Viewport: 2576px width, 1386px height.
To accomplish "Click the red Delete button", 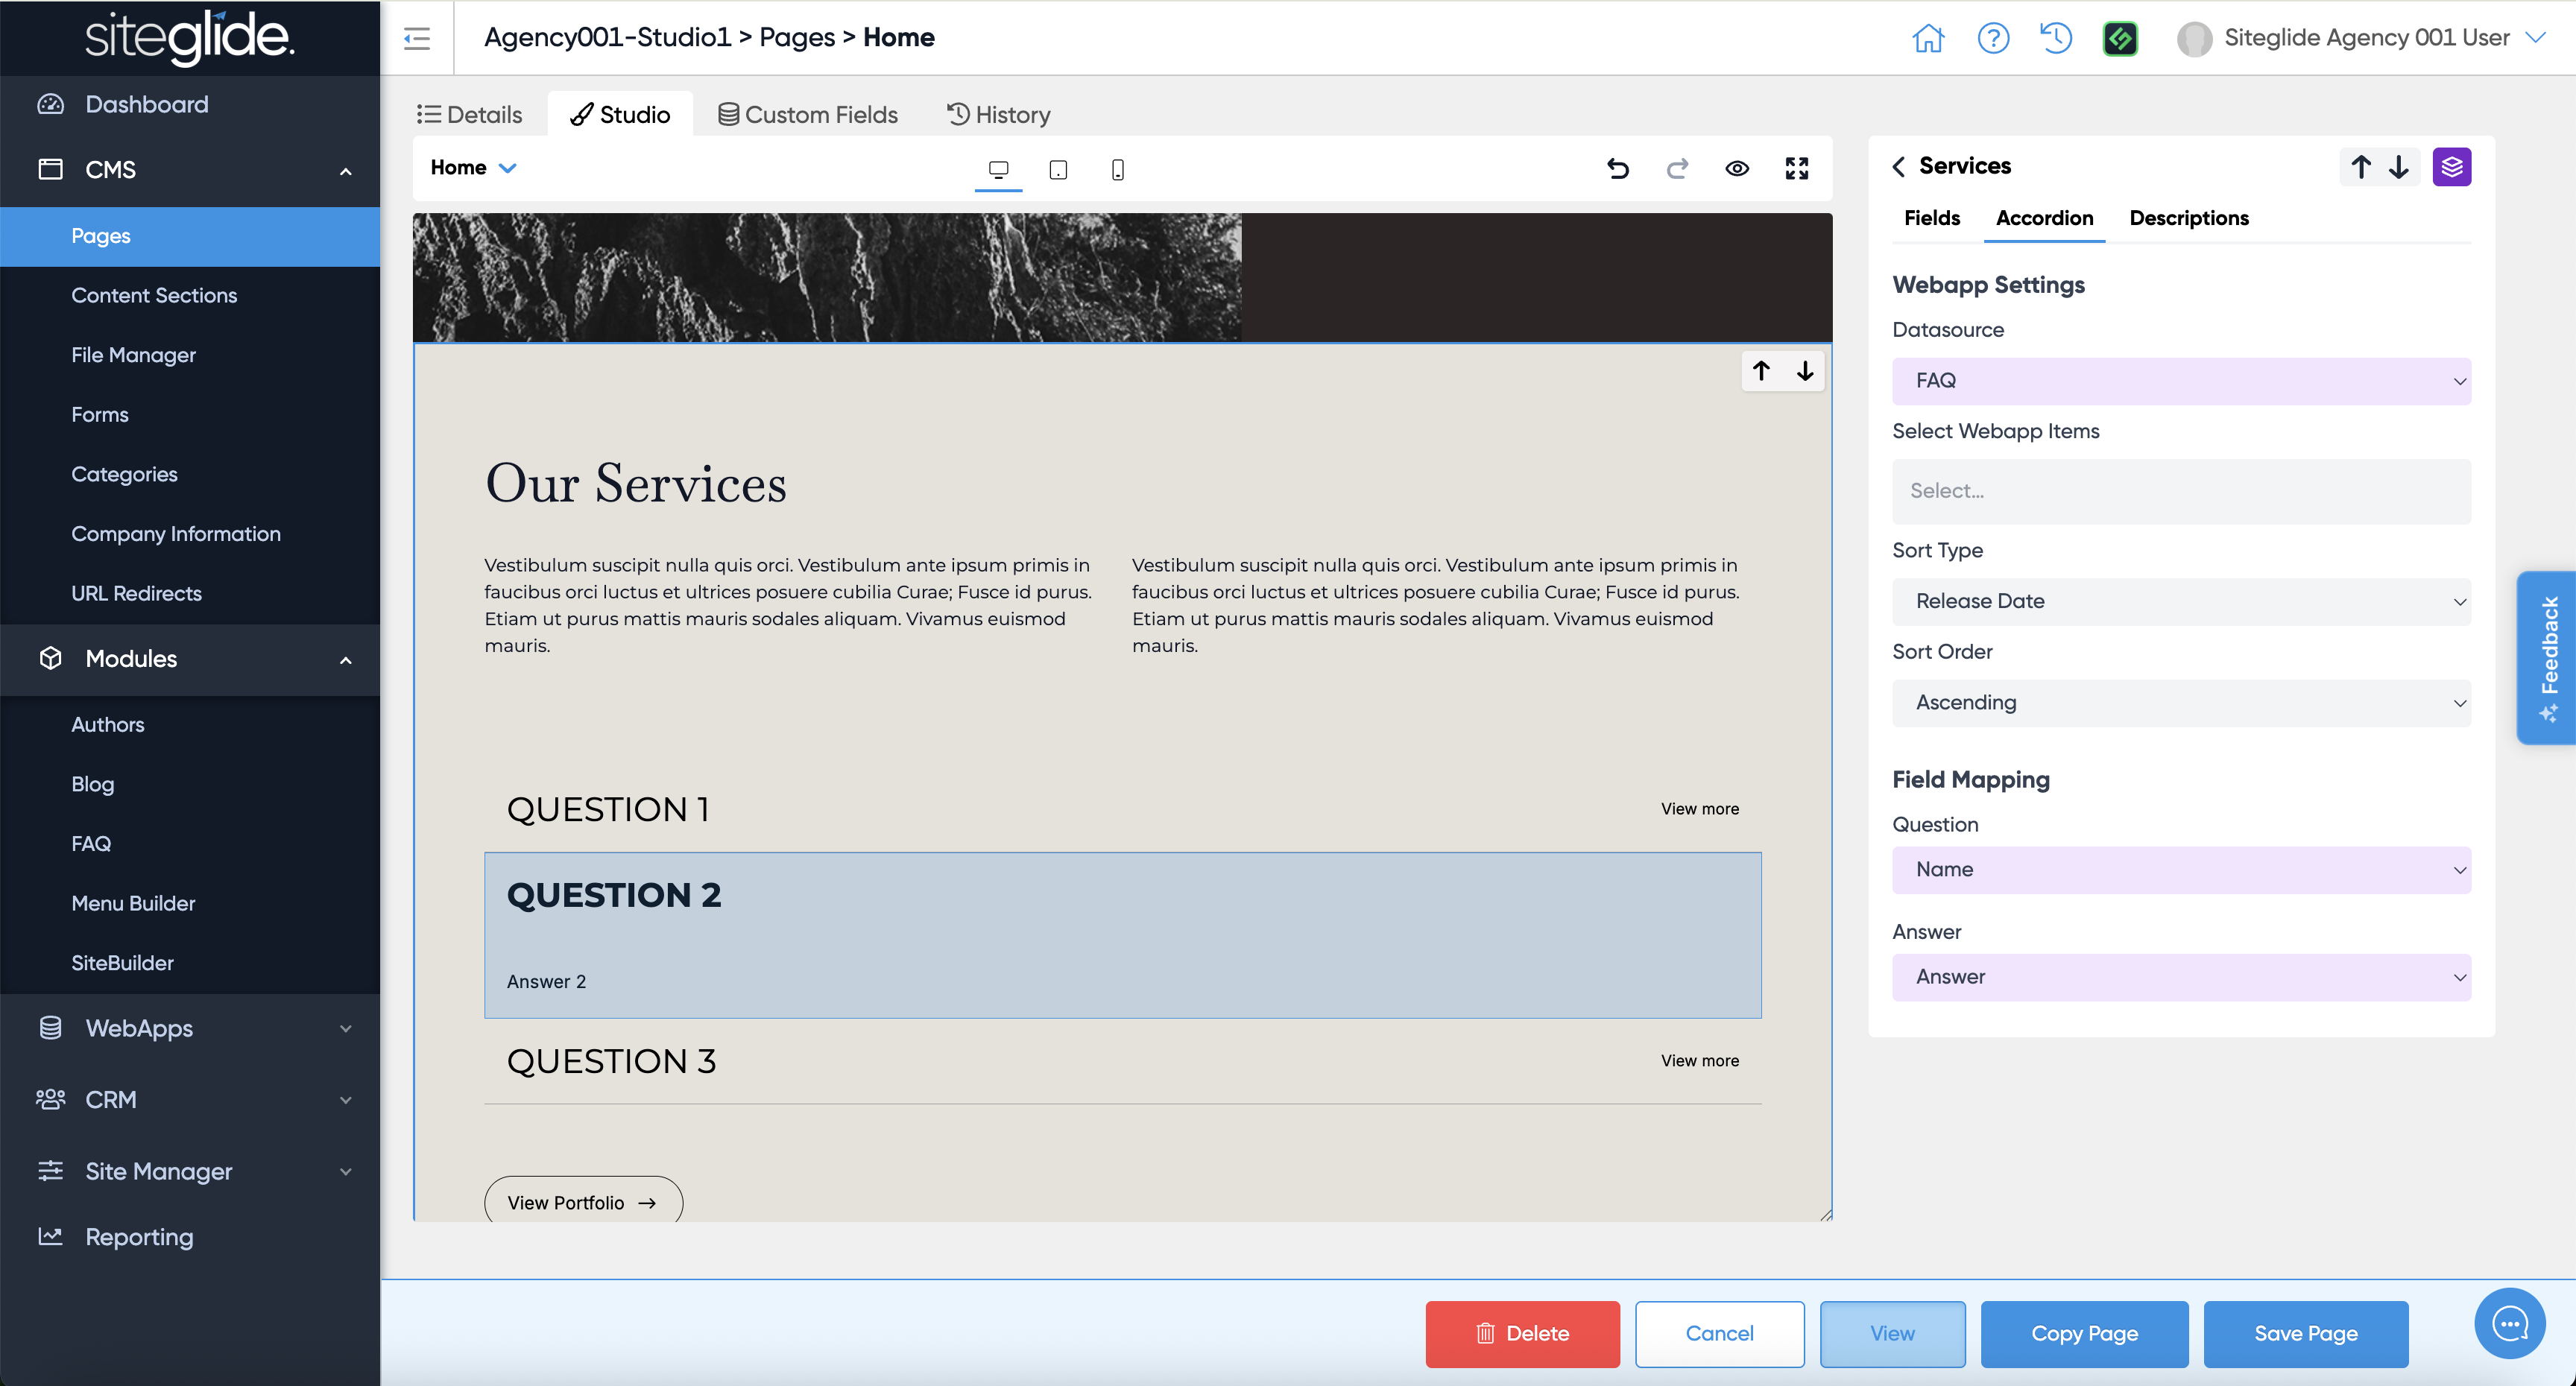I will click(1521, 1333).
